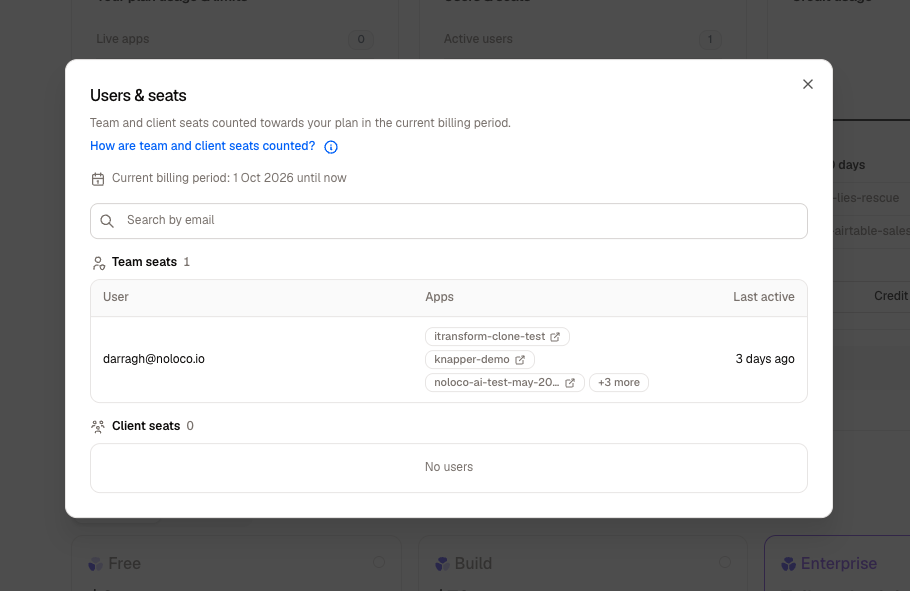Open 'How are team and client seats counted?' link

pos(203,146)
